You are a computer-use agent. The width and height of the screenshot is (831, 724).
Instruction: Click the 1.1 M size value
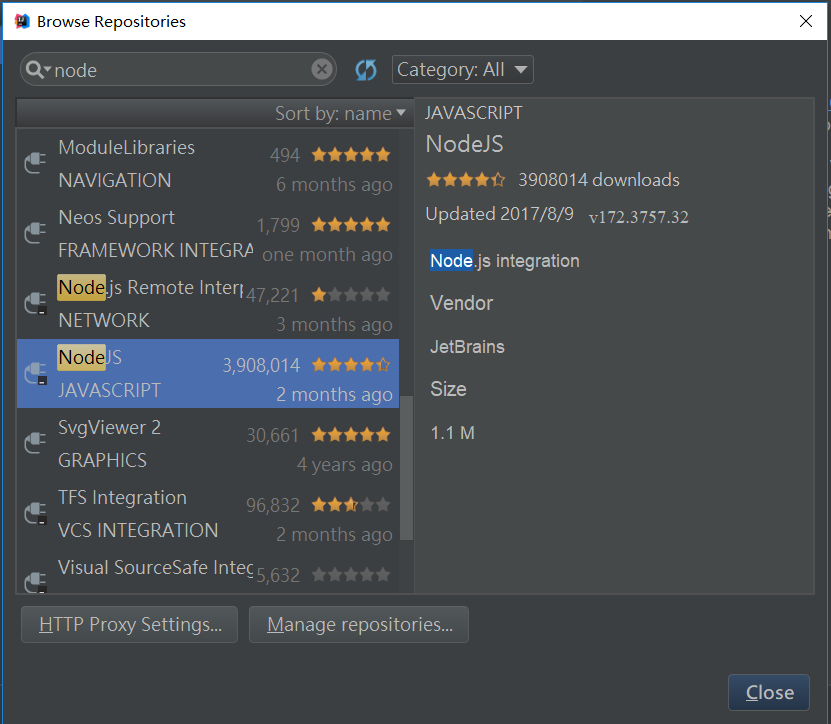click(453, 433)
